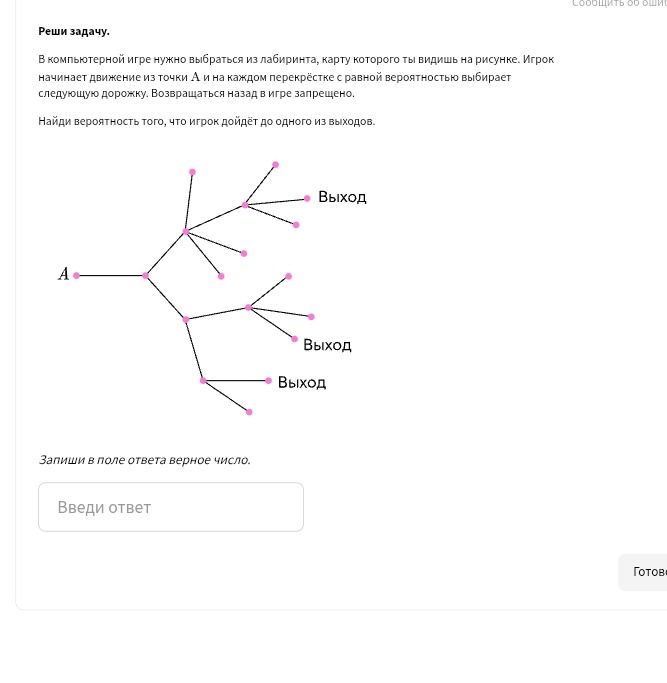The height and width of the screenshot is (683, 667).
Task: Click the 'Введи ответ' answer input field
Action: (x=171, y=507)
